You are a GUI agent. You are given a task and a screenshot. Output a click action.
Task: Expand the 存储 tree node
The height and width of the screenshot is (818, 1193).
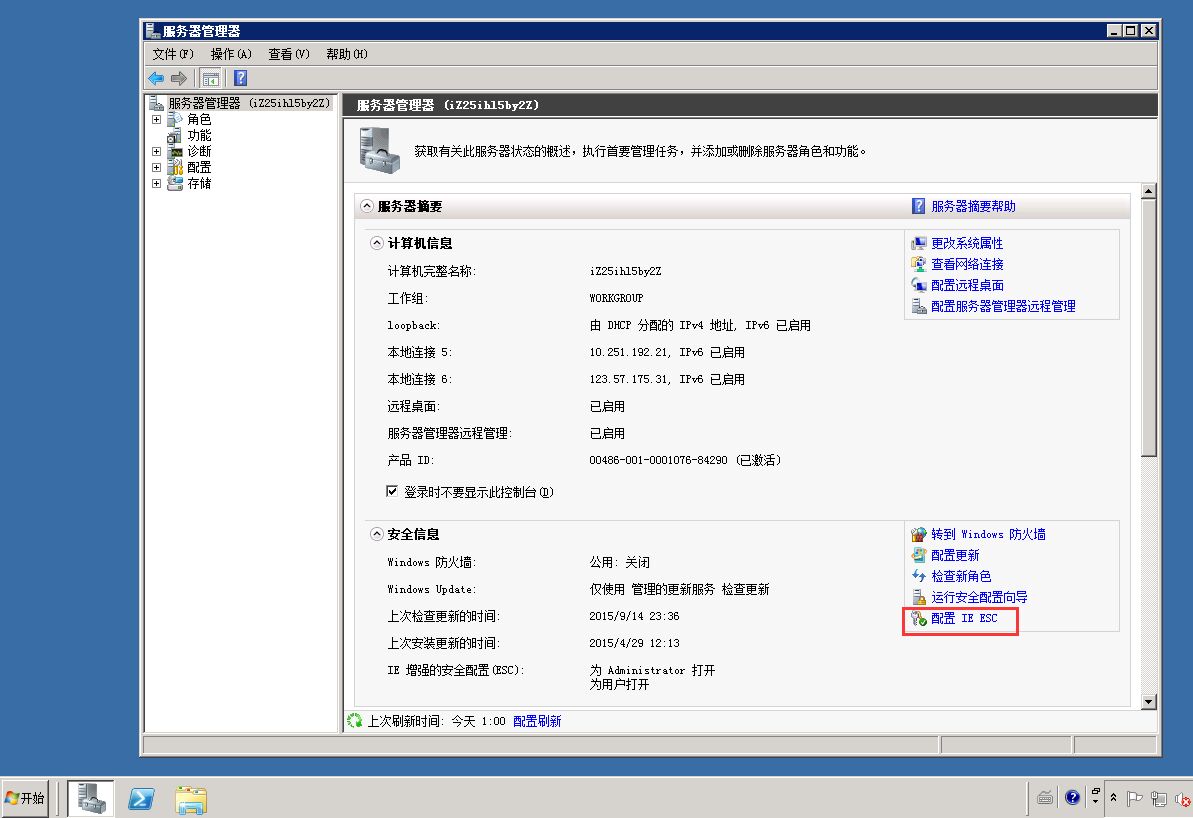pyautogui.click(x=156, y=183)
